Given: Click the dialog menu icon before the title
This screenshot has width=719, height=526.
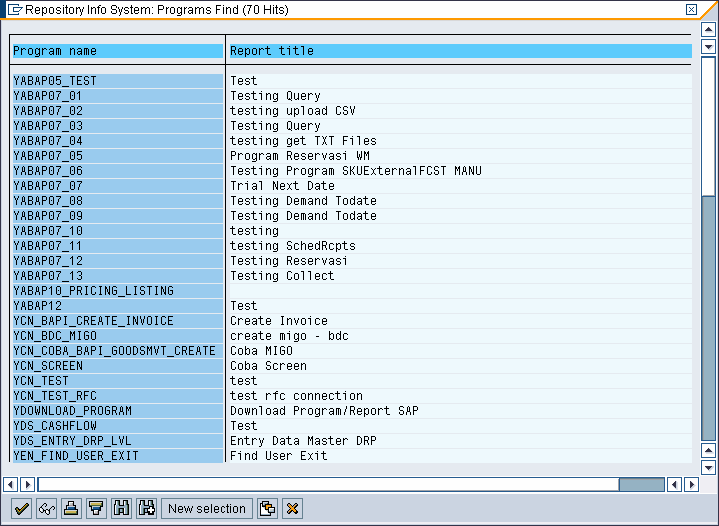Looking at the screenshot, I should (15, 10).
